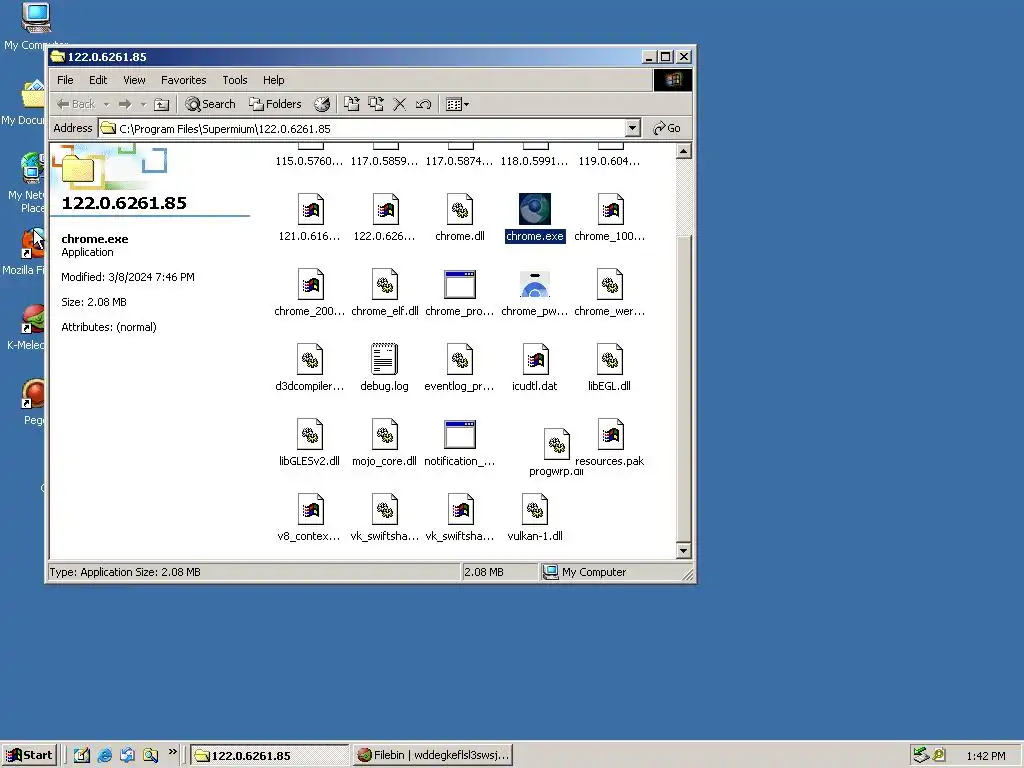The width and height of the screenshot is (1024, 768).
Task: Open the Windows Start menu
Action: (29, 755)
